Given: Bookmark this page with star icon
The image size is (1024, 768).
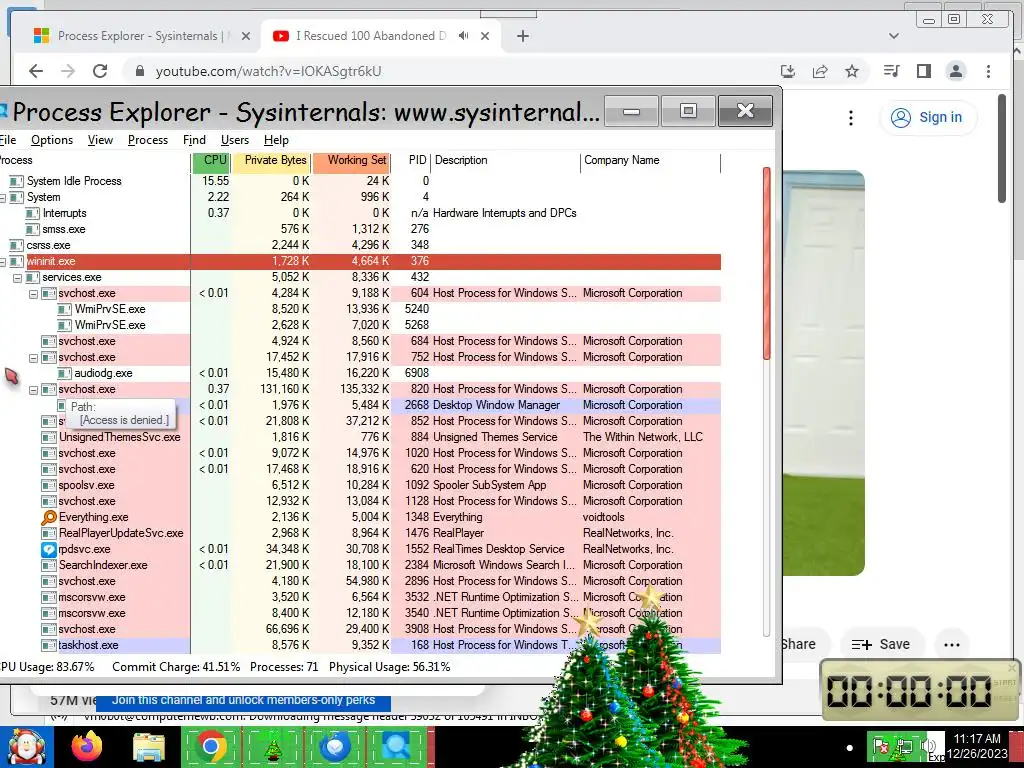Looking at the screenshot, I should [852, 71].
